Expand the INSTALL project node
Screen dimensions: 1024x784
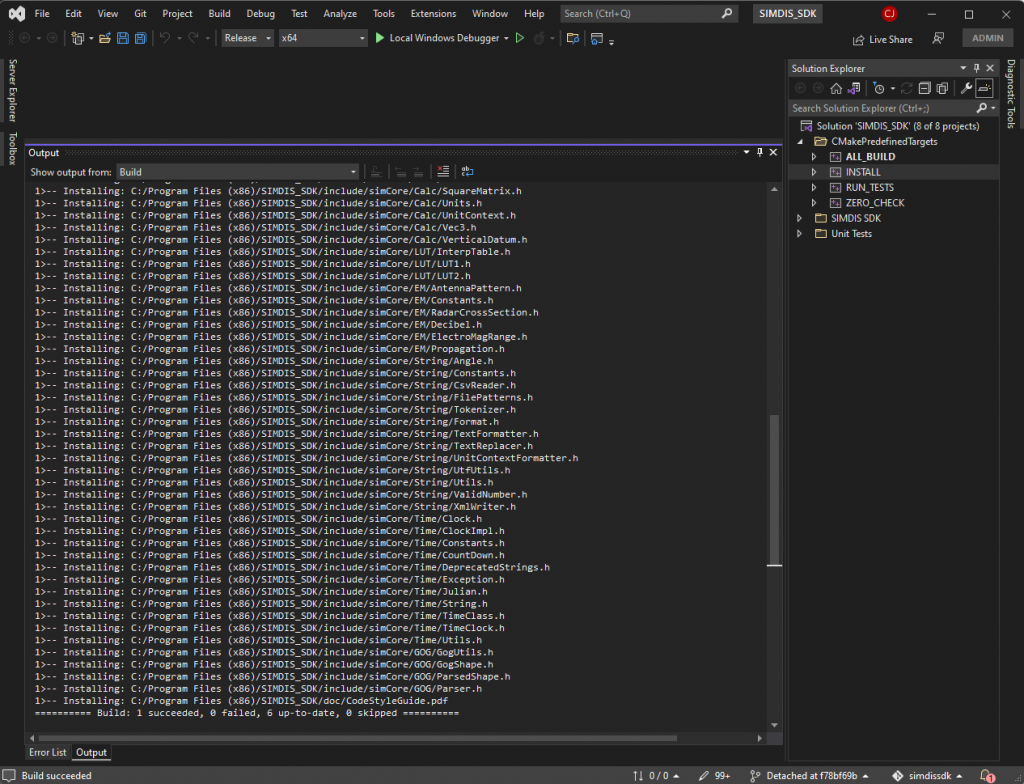coord(814,172)
